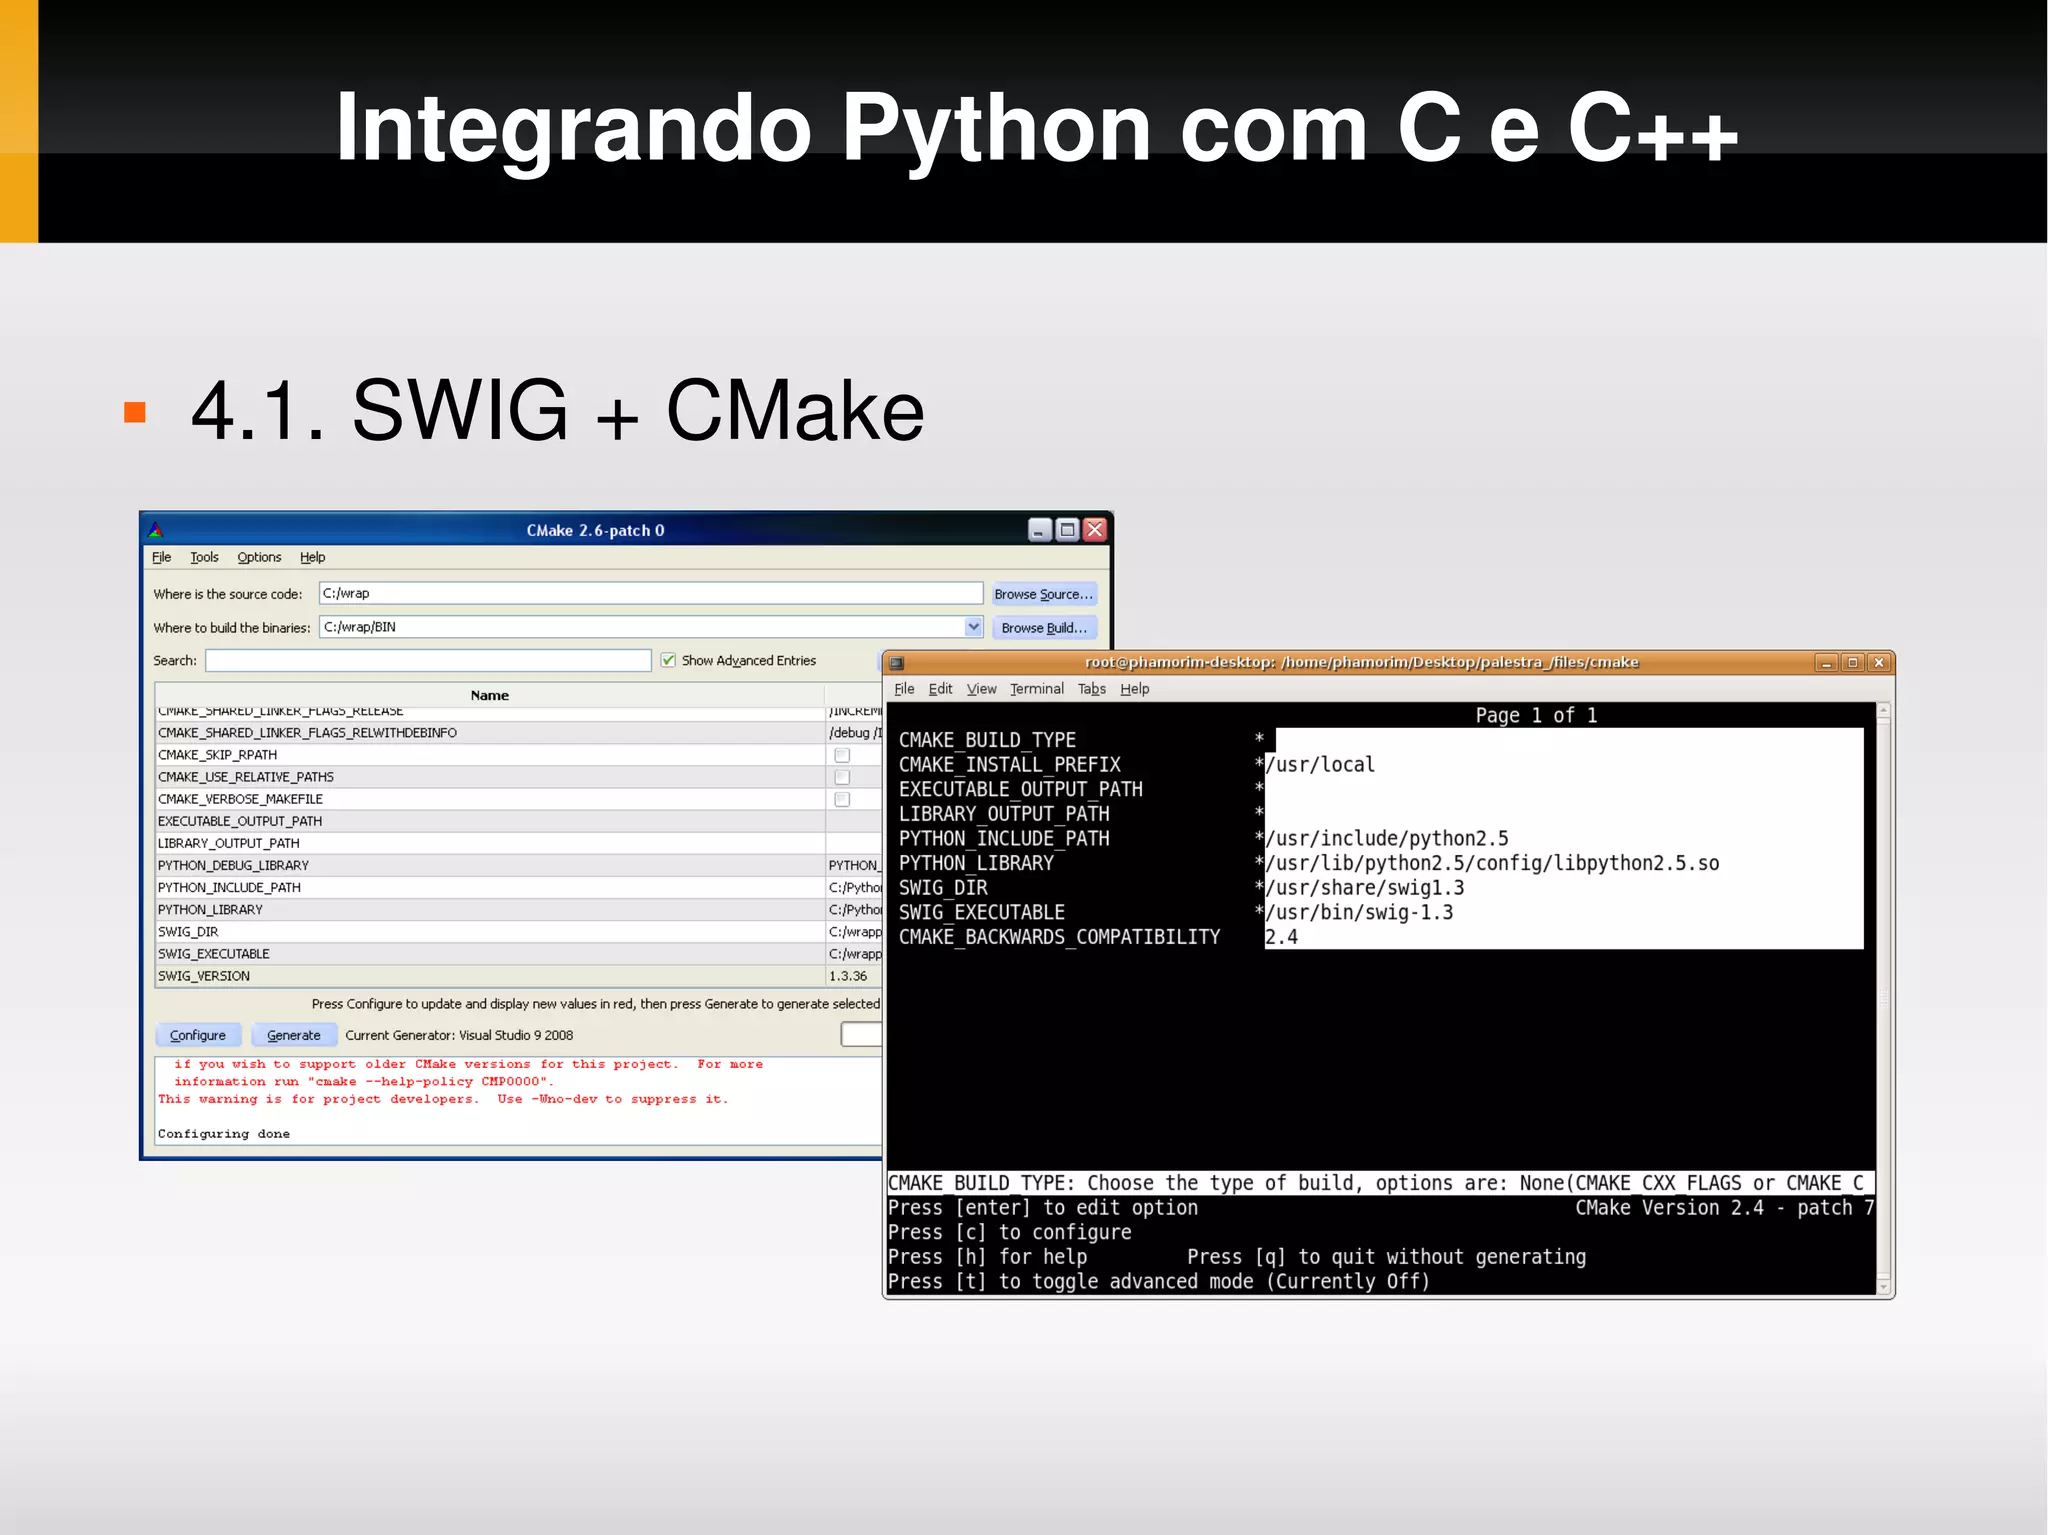Screen dimensions: 2048x1535
Task: Click CMAKE_INSTALL_PREFIX entry in terminal
Action: [x=1009, y=765]
